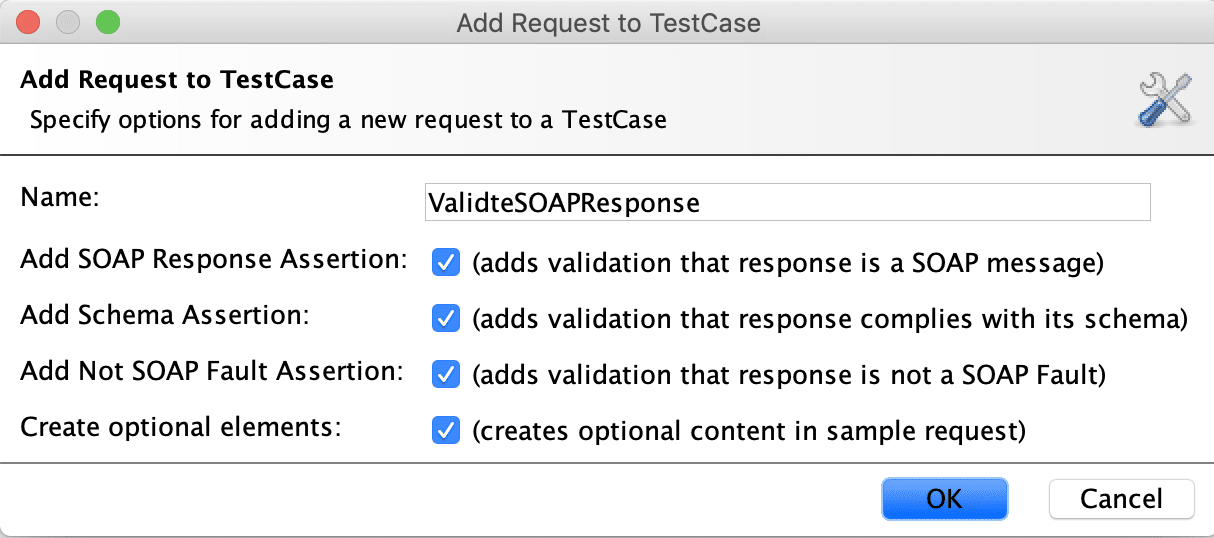Uncheck the Add SOAP Response Assertion checkbox
This screenshot has width=1214, height=538.
coord(445,262)
